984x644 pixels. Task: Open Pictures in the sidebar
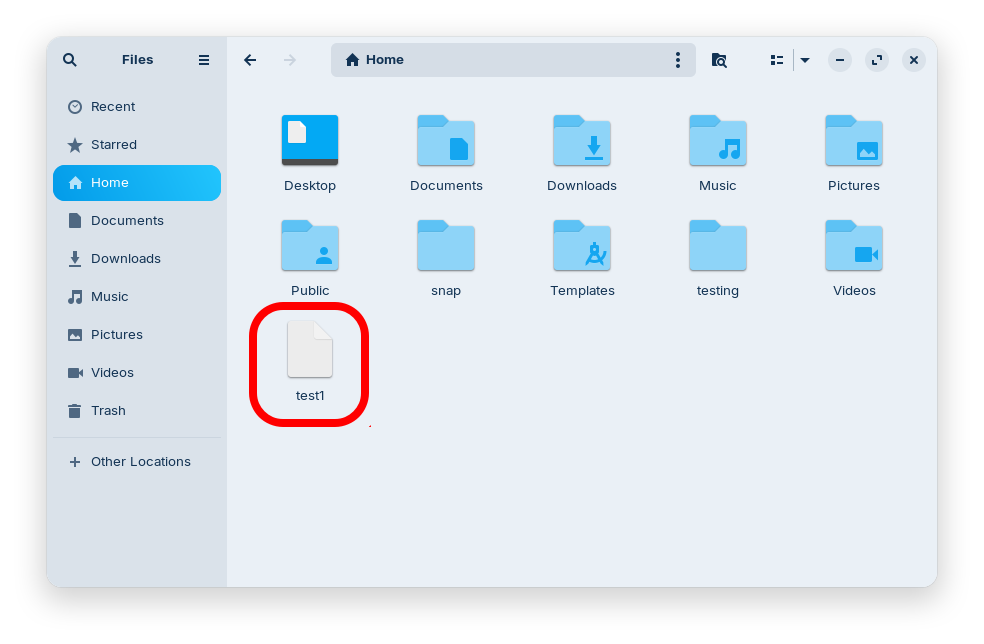[x=137, y=335]
